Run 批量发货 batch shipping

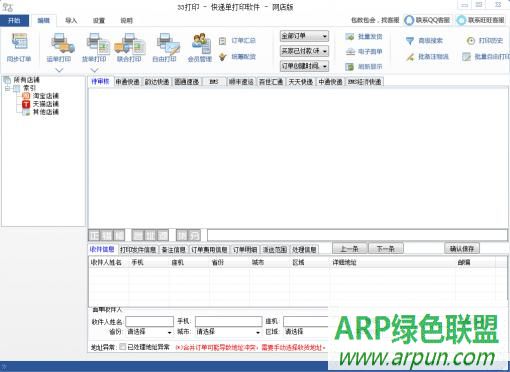click(x=364, y=36)
